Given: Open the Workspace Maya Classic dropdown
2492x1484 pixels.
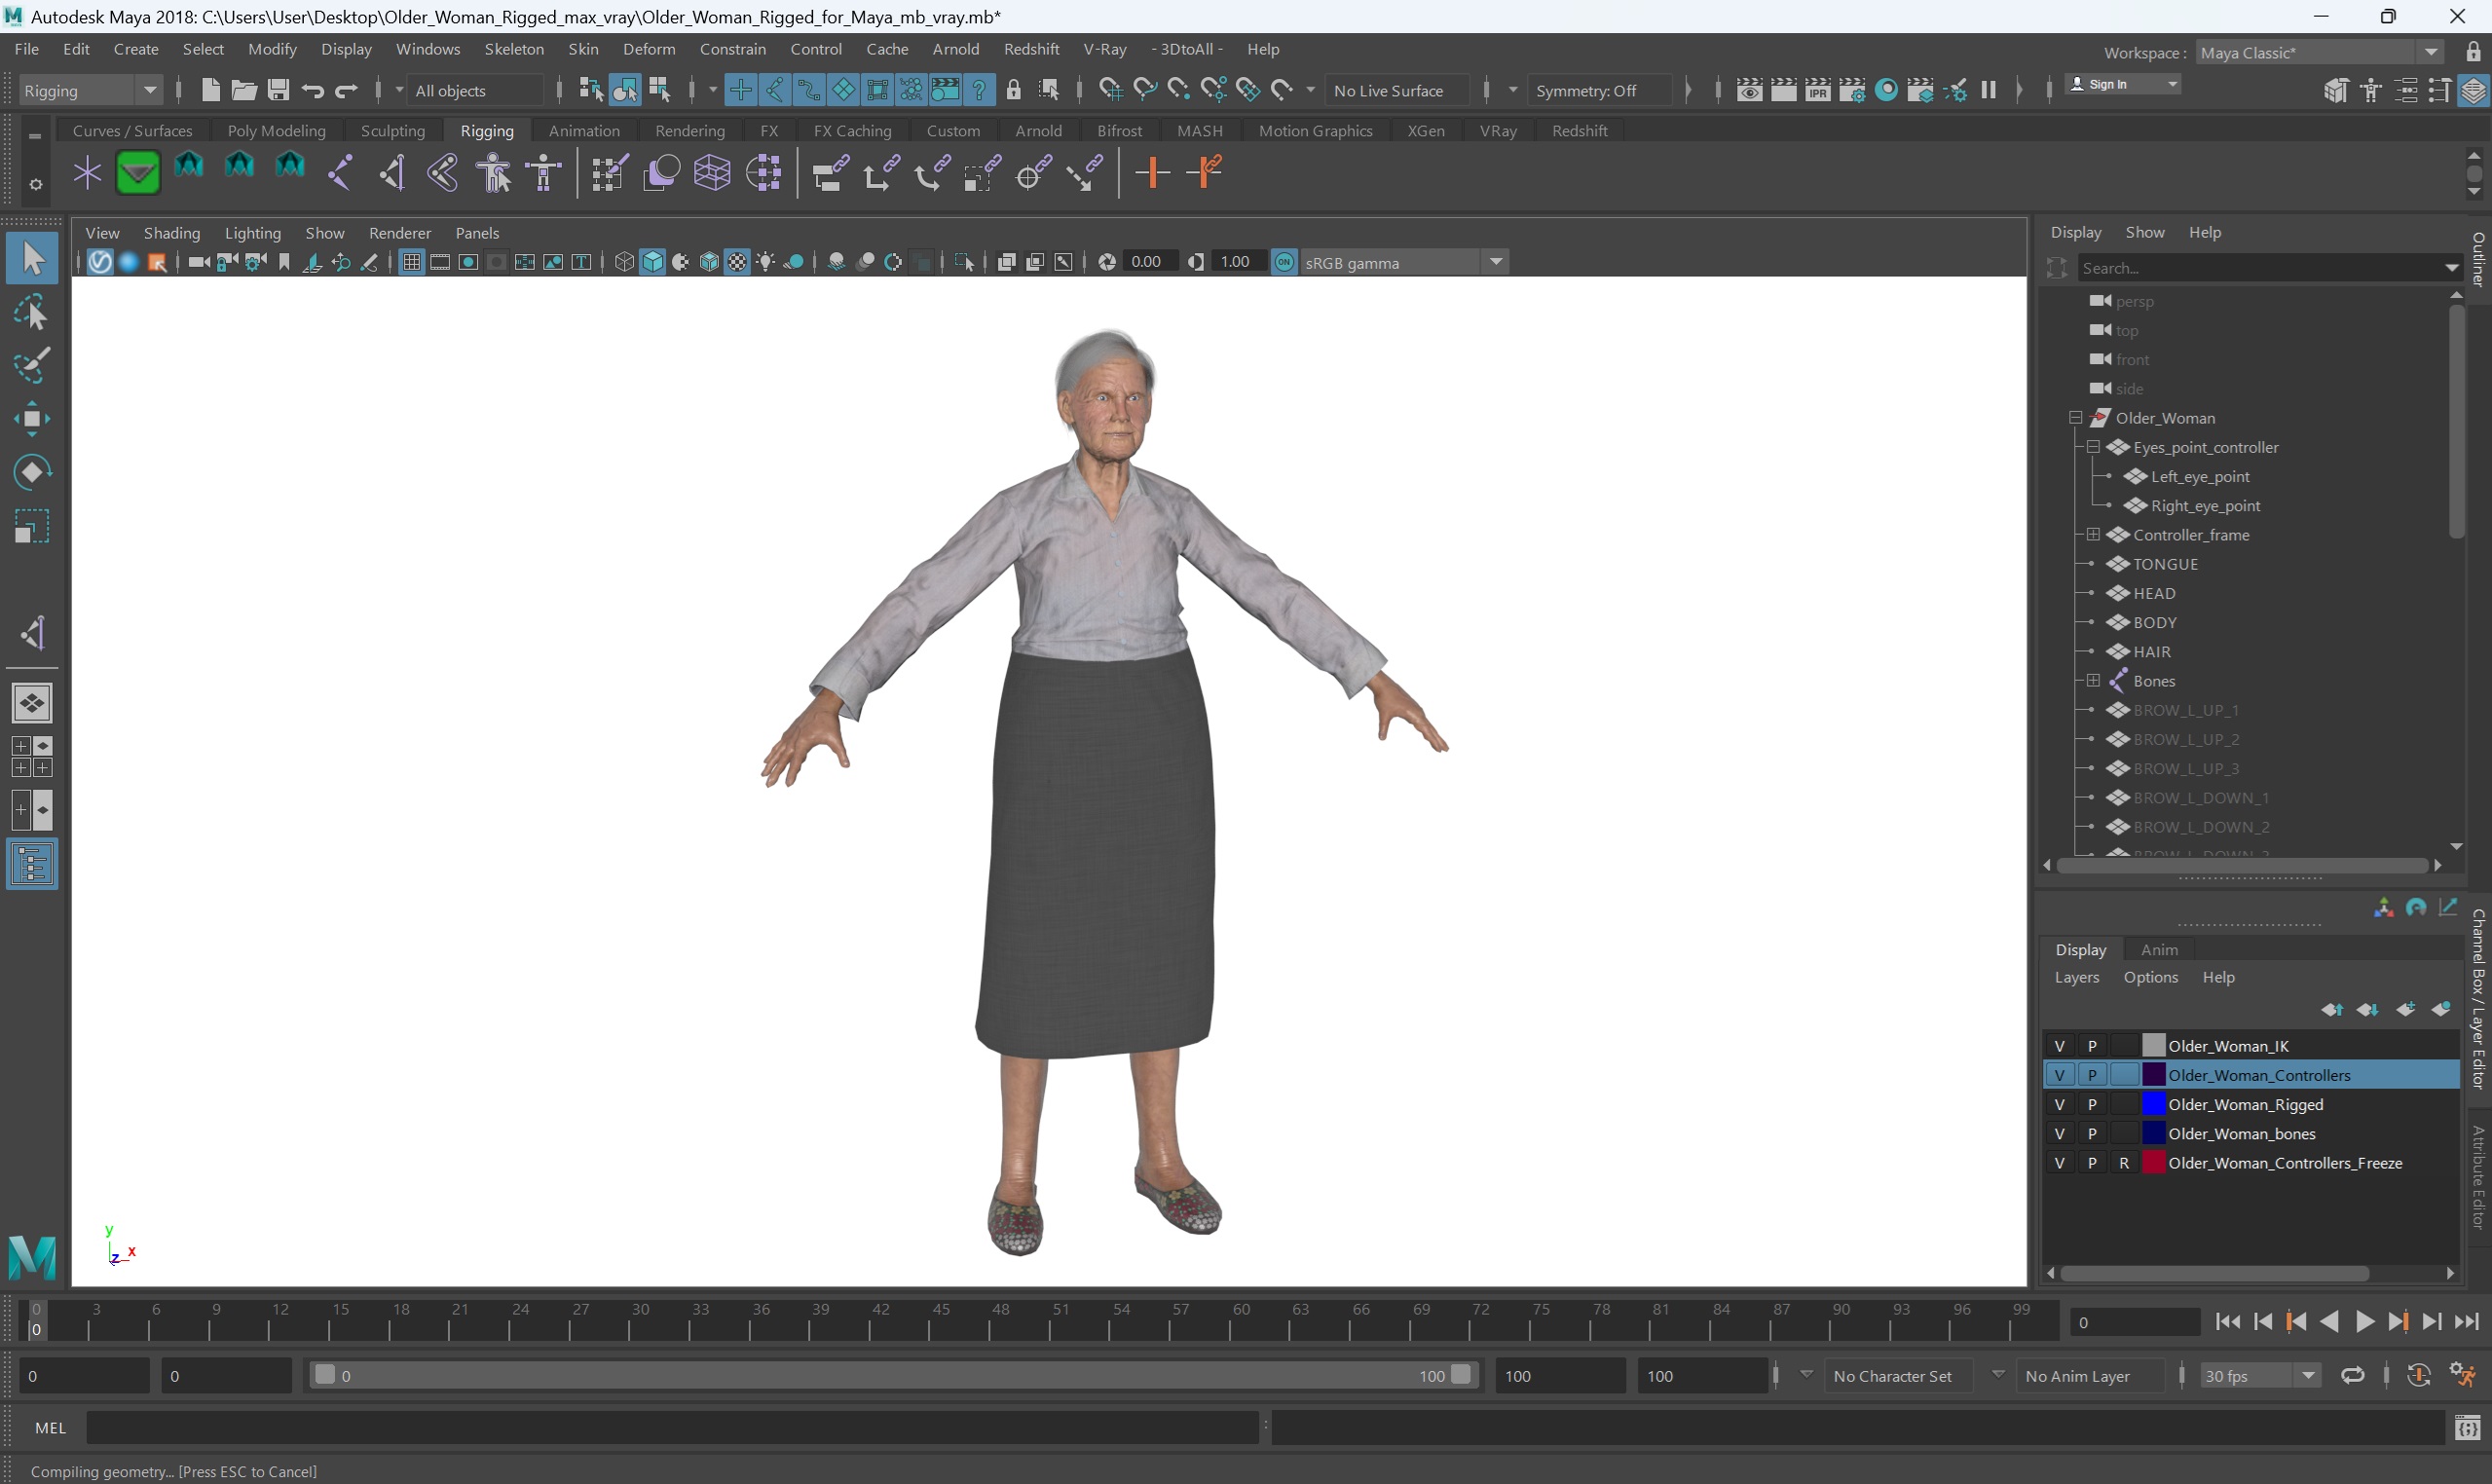Looking at the screenshot, I should coord(2320,52).
